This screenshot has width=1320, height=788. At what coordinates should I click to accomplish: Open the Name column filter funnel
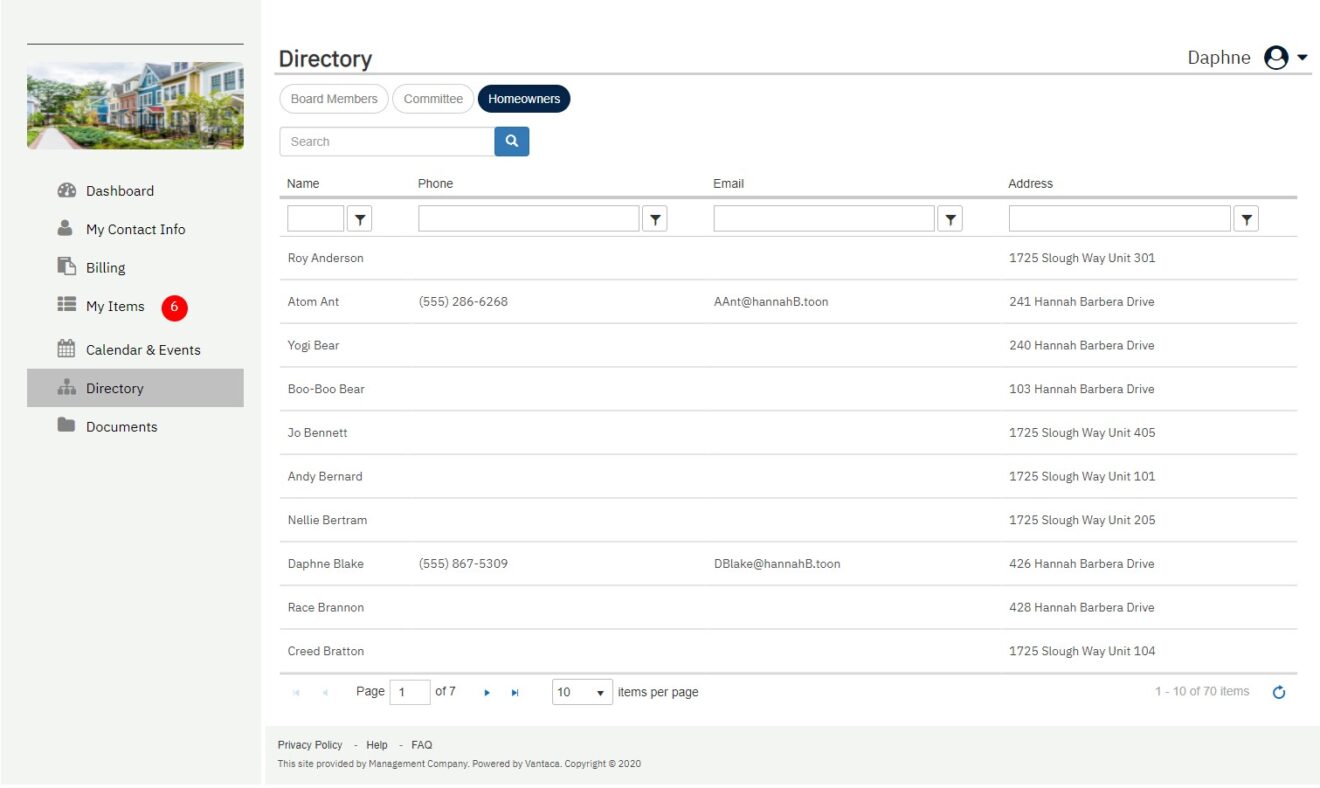coord(359,218)
